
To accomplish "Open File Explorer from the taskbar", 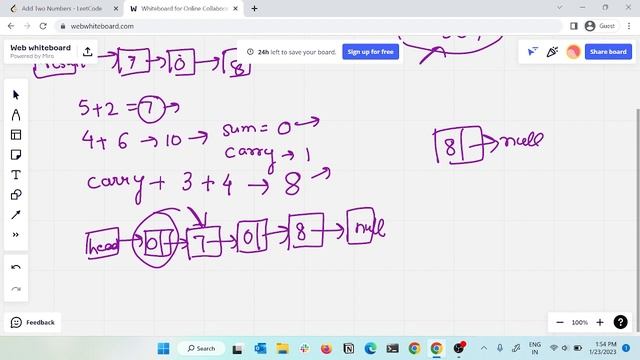I will (x=282, y=348).
